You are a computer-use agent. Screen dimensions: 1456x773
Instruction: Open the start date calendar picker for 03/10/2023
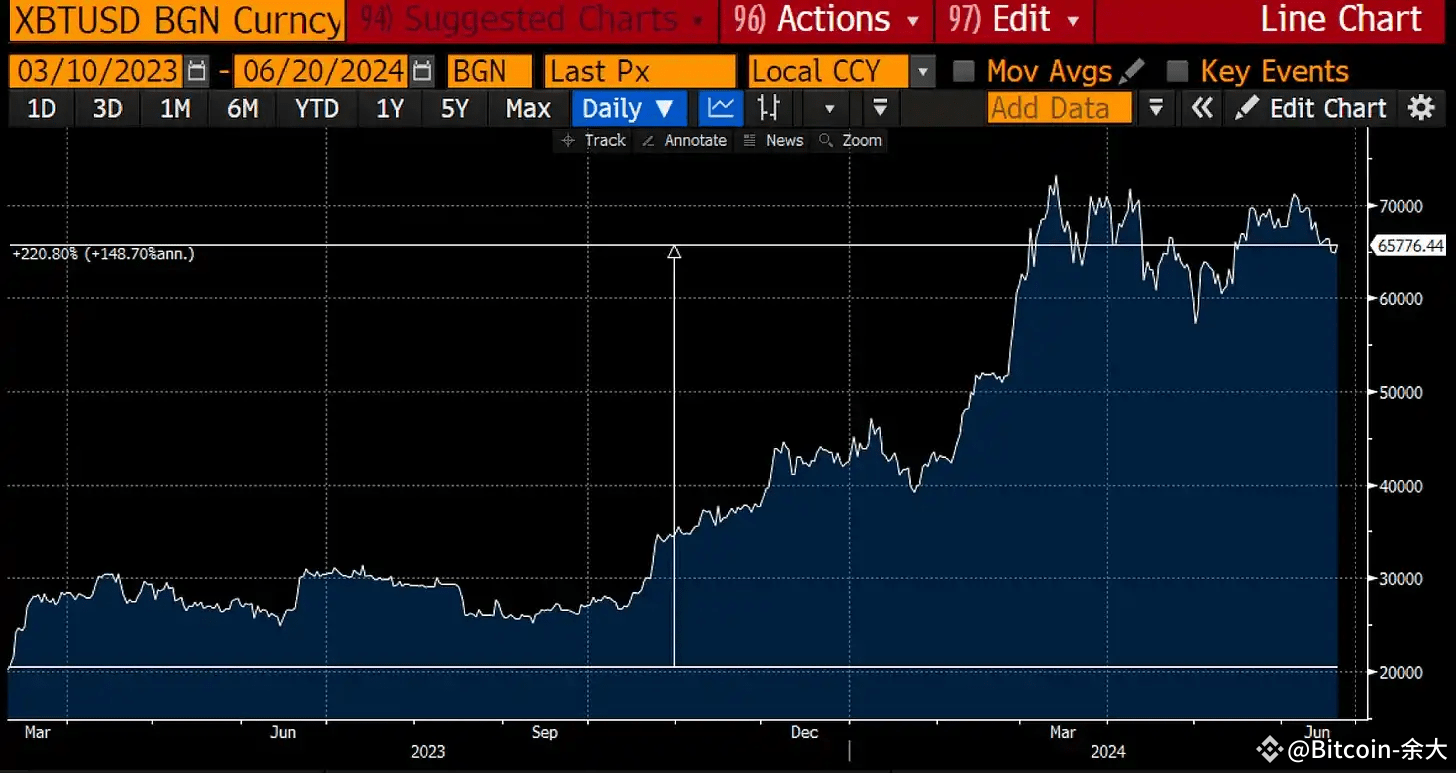pos(197,72)
